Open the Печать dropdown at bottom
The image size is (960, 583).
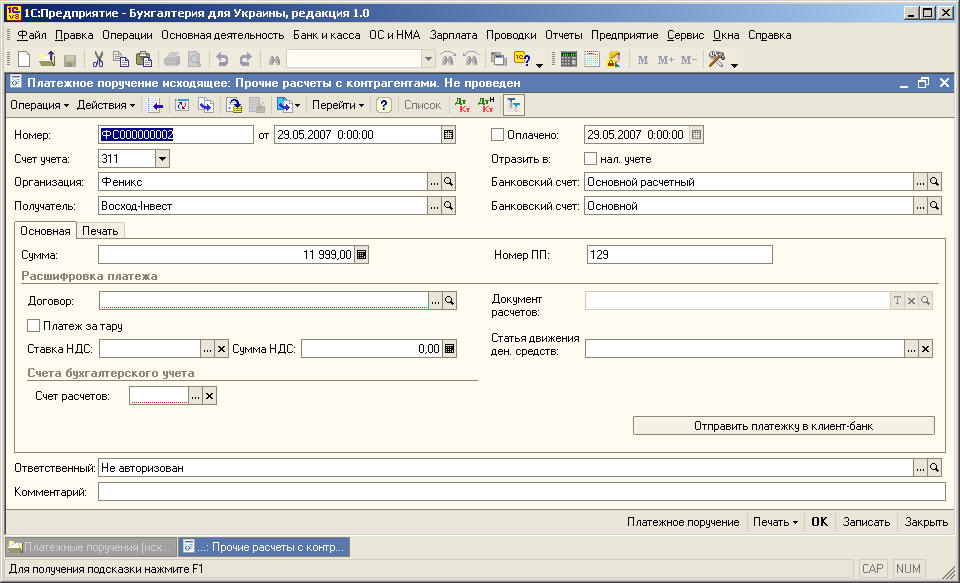[x=775, y=522]
